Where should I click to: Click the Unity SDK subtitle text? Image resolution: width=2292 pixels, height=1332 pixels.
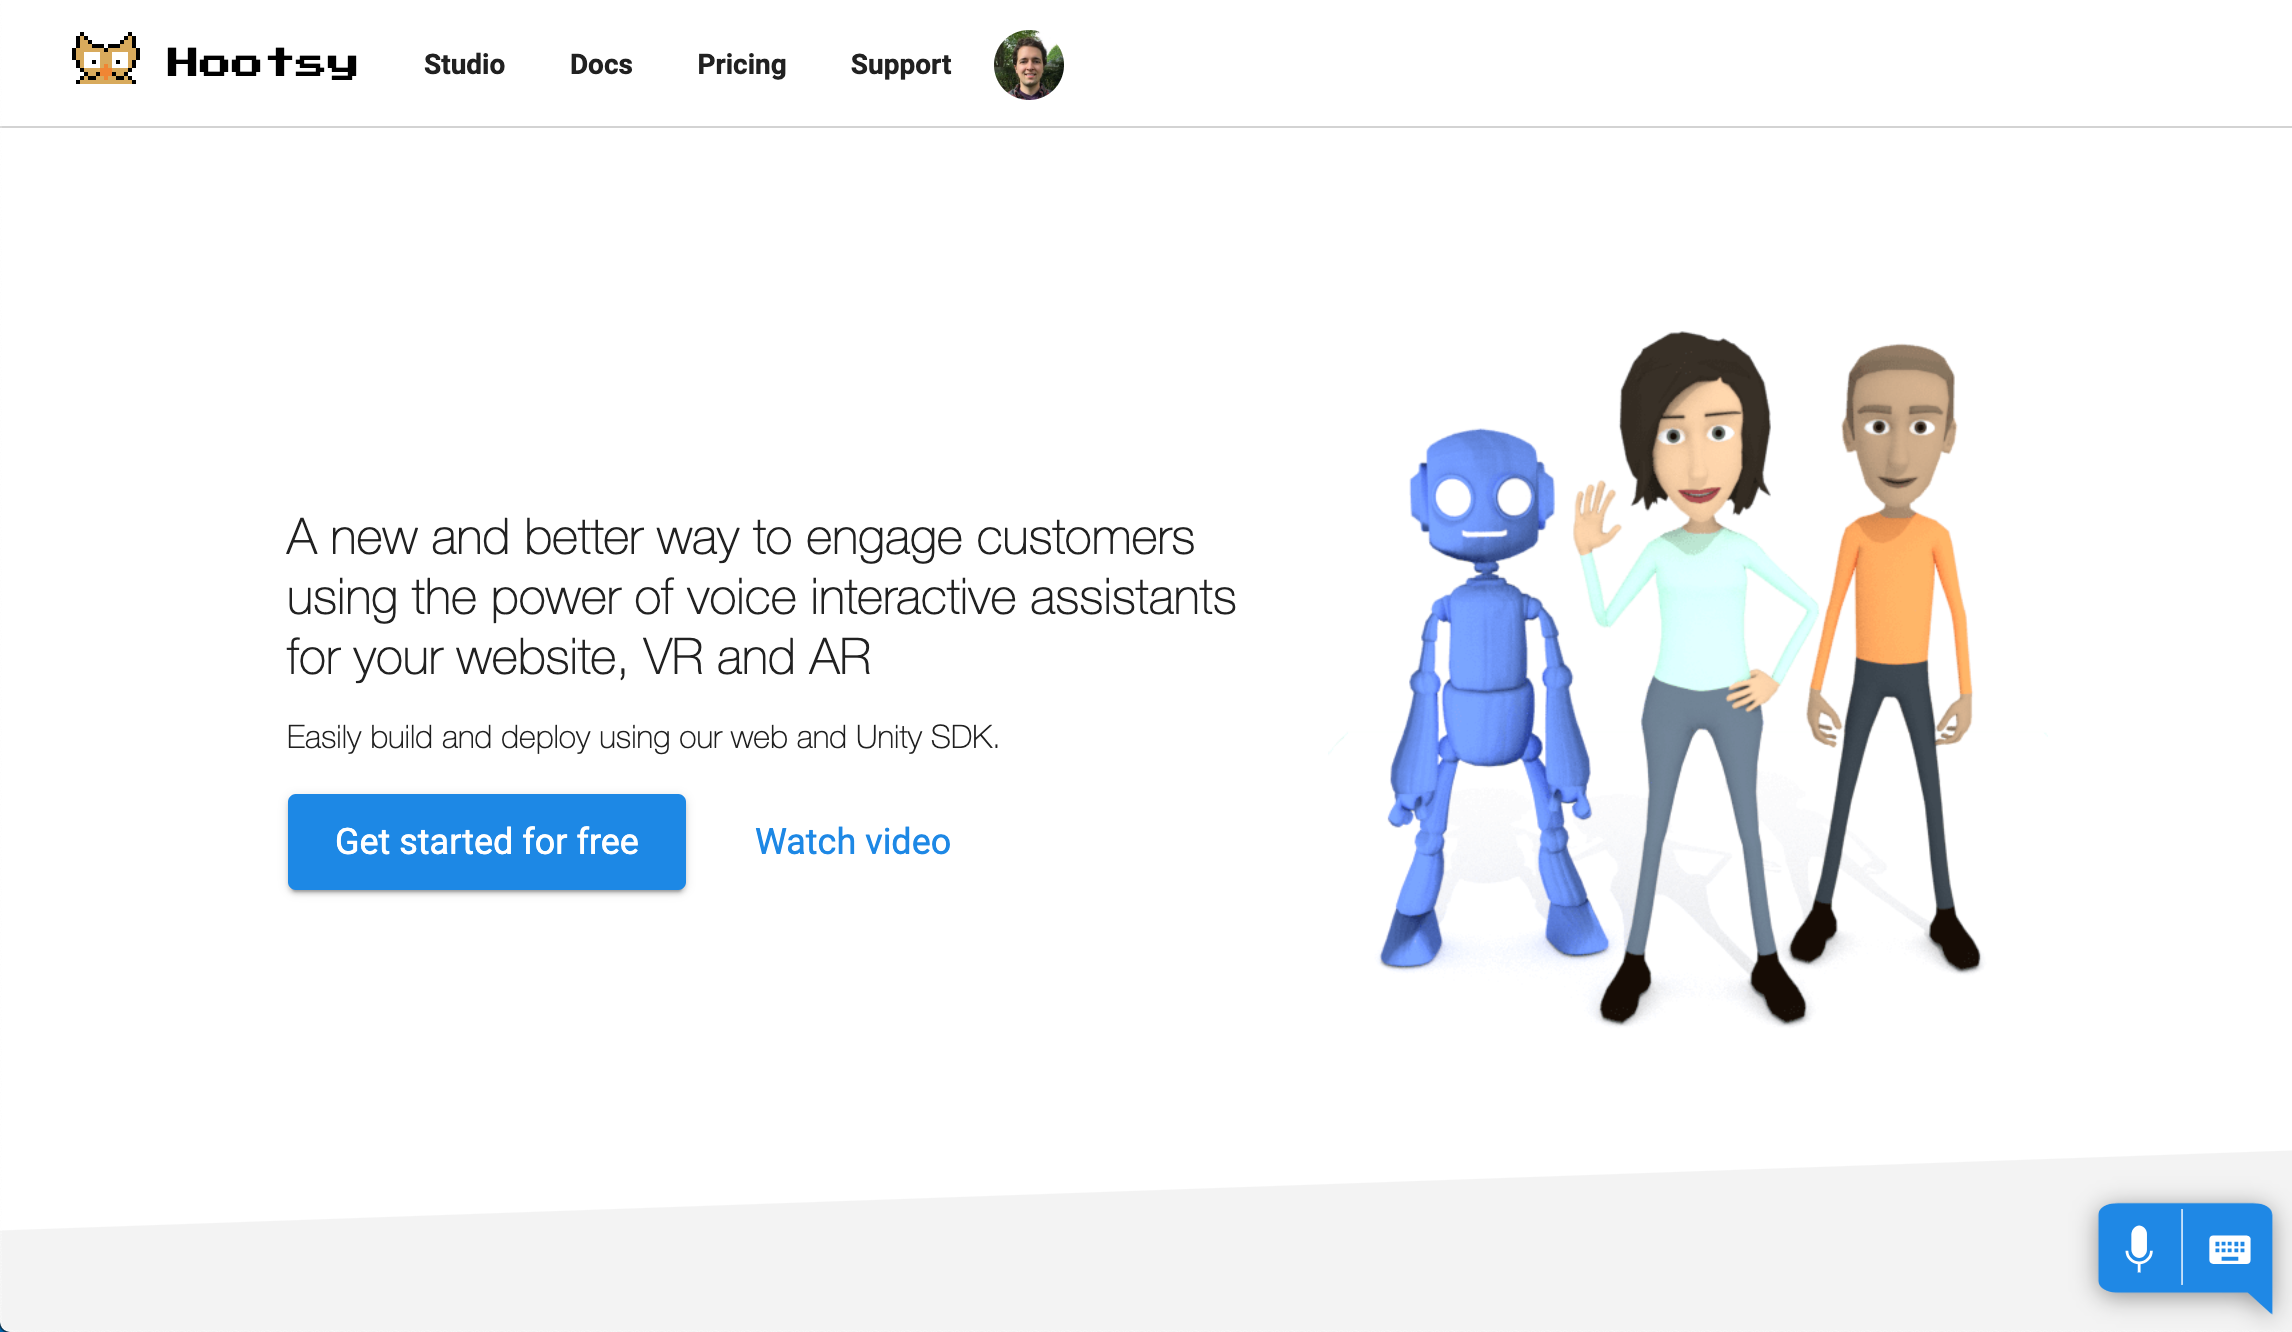point(642,737)
